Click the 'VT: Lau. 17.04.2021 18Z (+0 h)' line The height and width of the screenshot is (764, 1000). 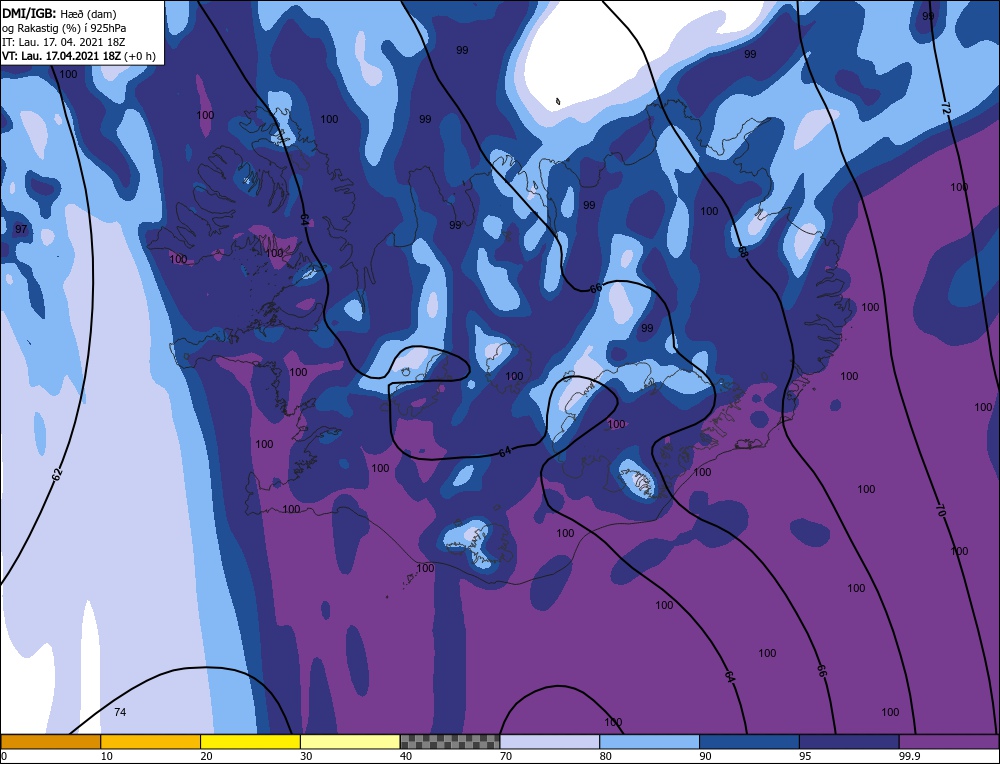[x=78, y=56]
